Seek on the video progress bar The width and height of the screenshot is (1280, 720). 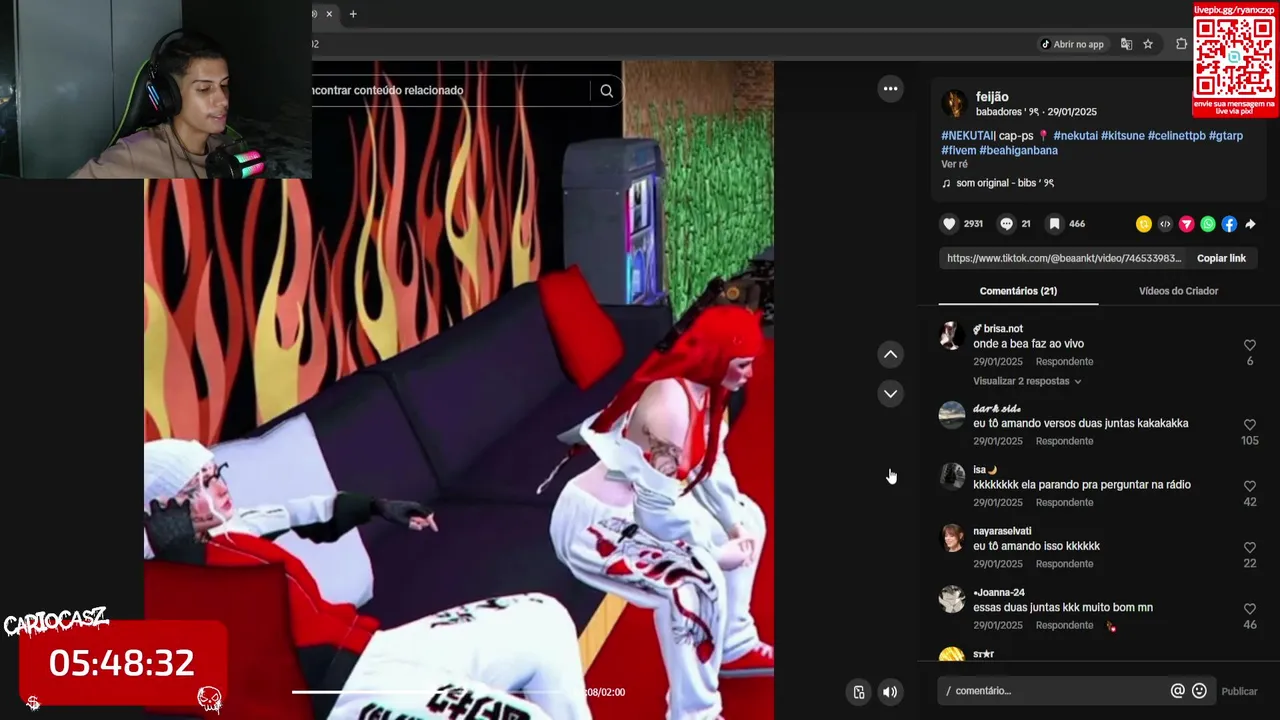435,692
